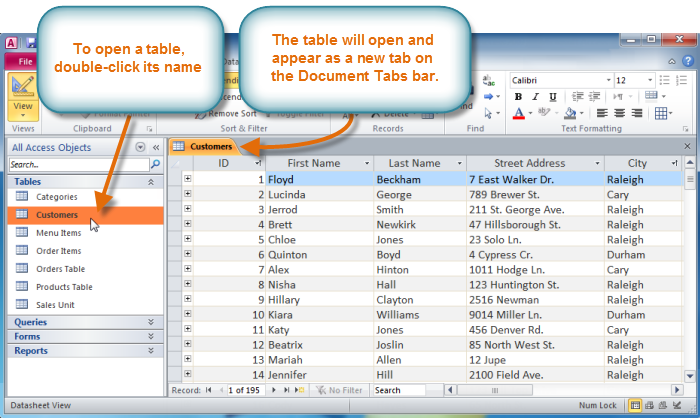
Task: Expand the record row for Floyd Beckham
Action: click(x=188, y=179)
